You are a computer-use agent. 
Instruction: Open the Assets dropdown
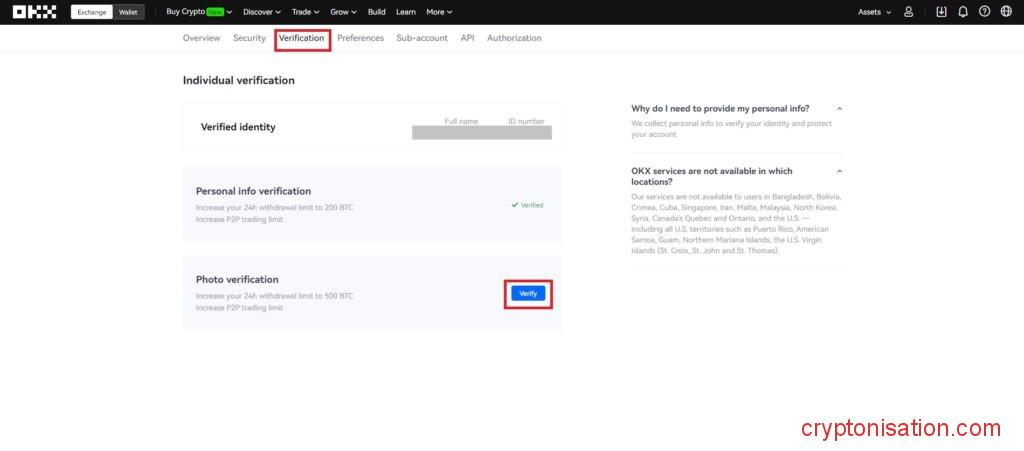[x=874, y=12]
